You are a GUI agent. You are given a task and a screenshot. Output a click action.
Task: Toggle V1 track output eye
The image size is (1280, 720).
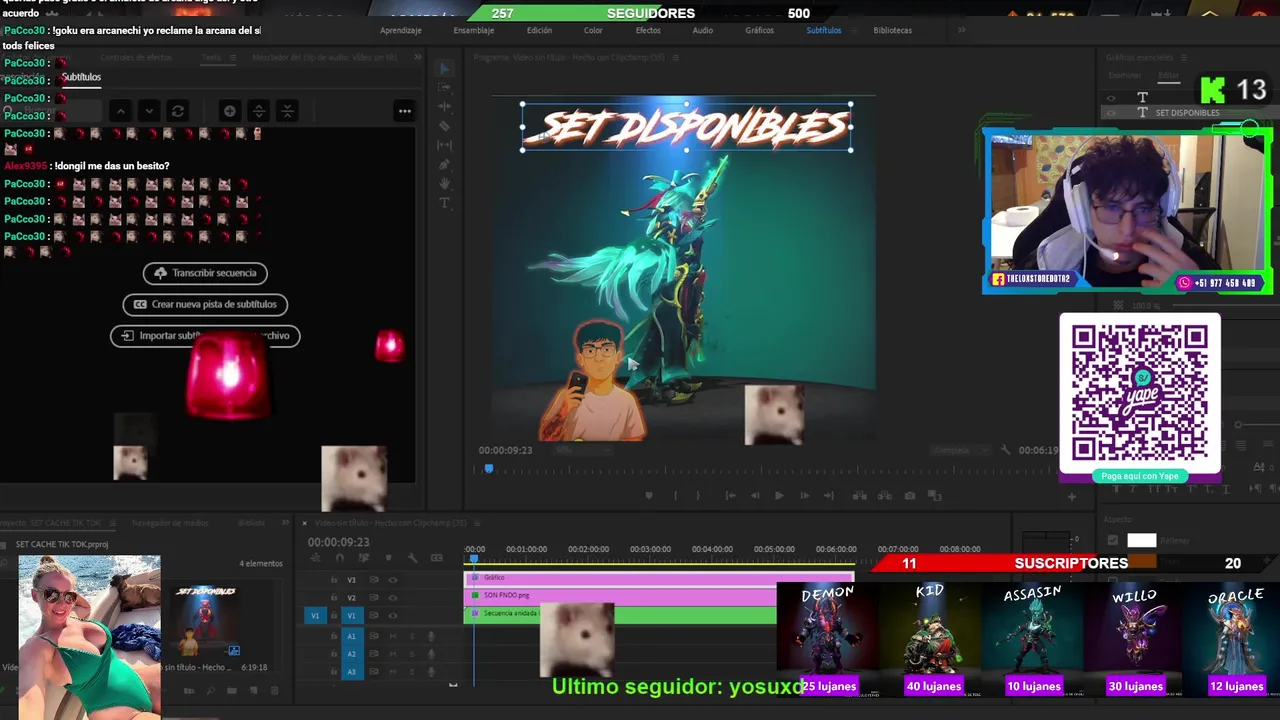(x=392, y=615)
